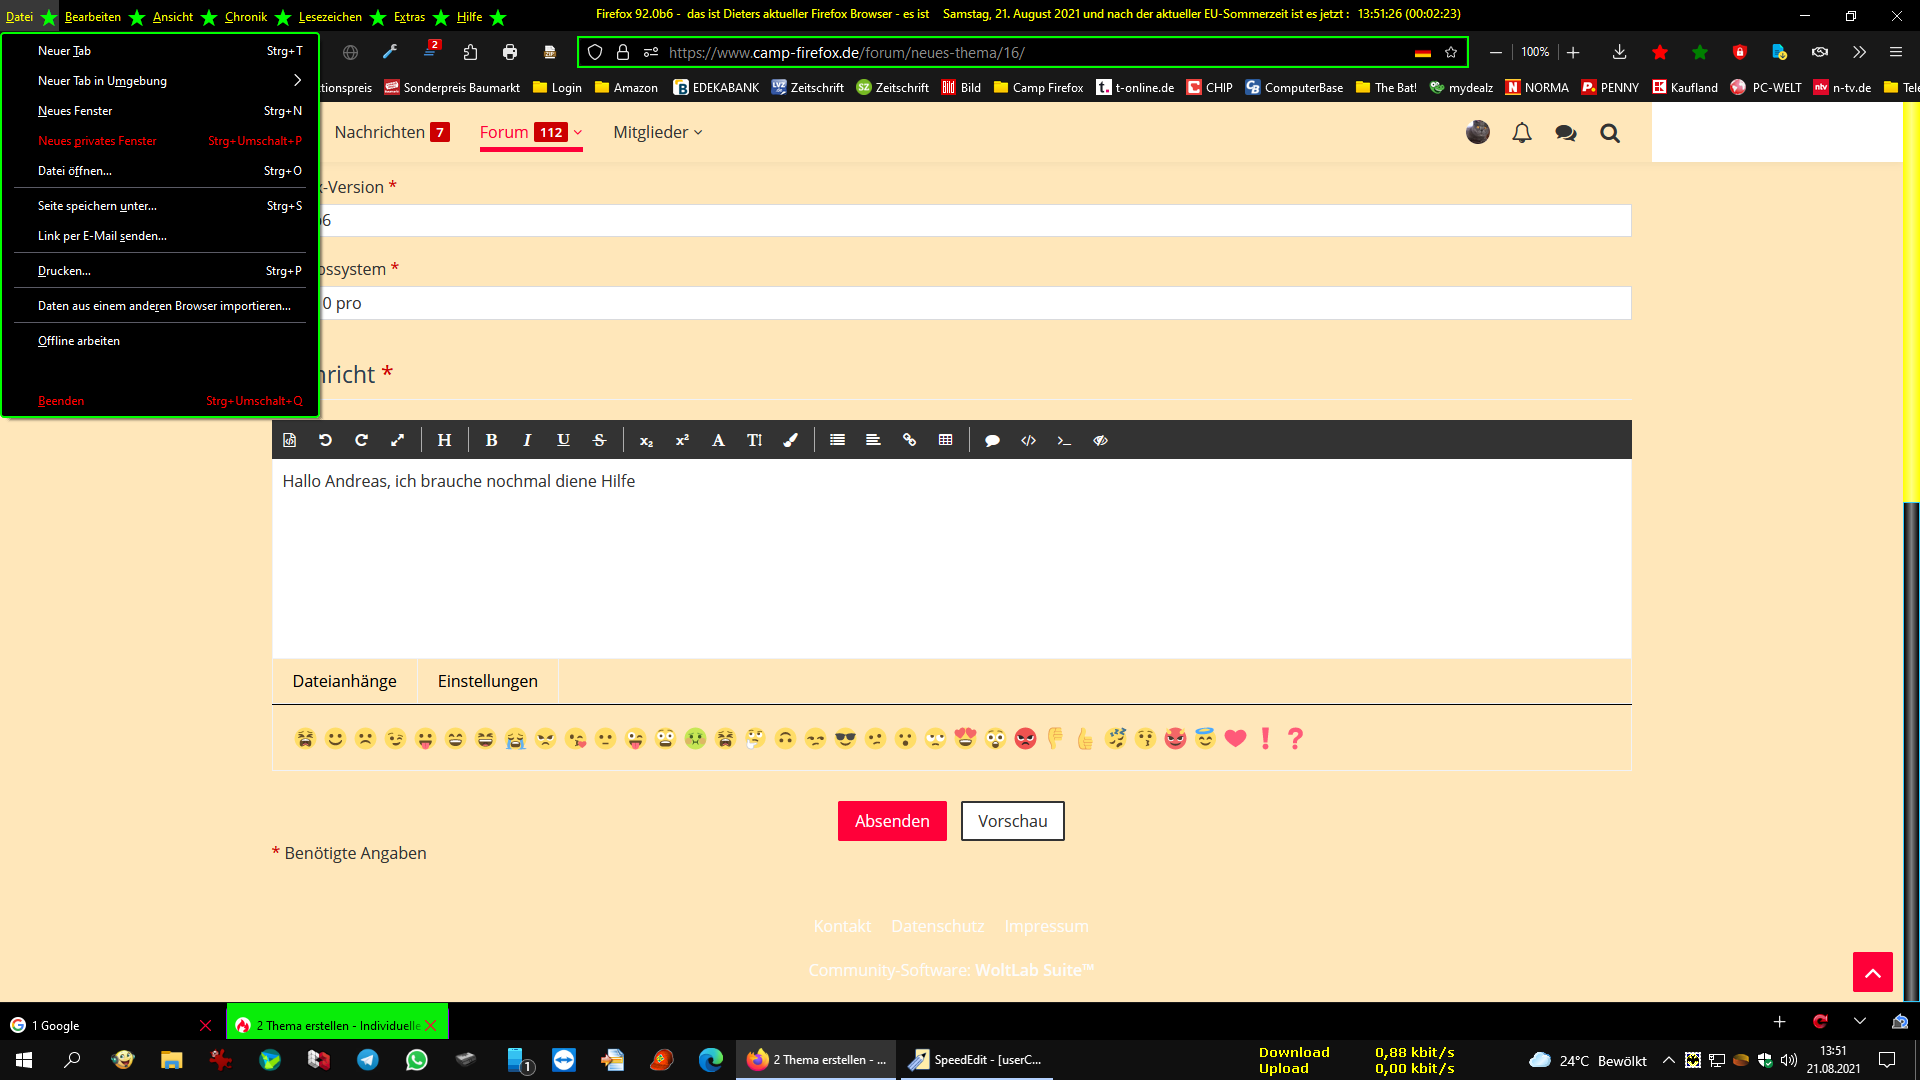Insert a link using the chain icon
Image resolution: width=1920 pixels, height=1080 pixels.
[x=909, y=440]
